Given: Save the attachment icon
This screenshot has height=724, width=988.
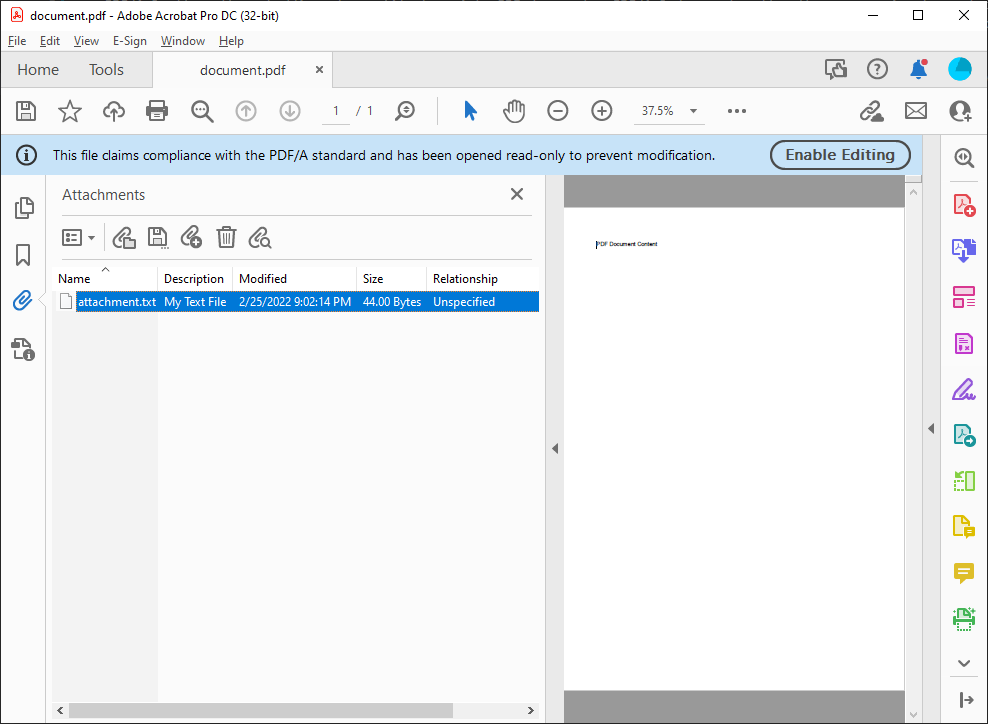Looking at the screenshot, I should (x=158, y=238).
